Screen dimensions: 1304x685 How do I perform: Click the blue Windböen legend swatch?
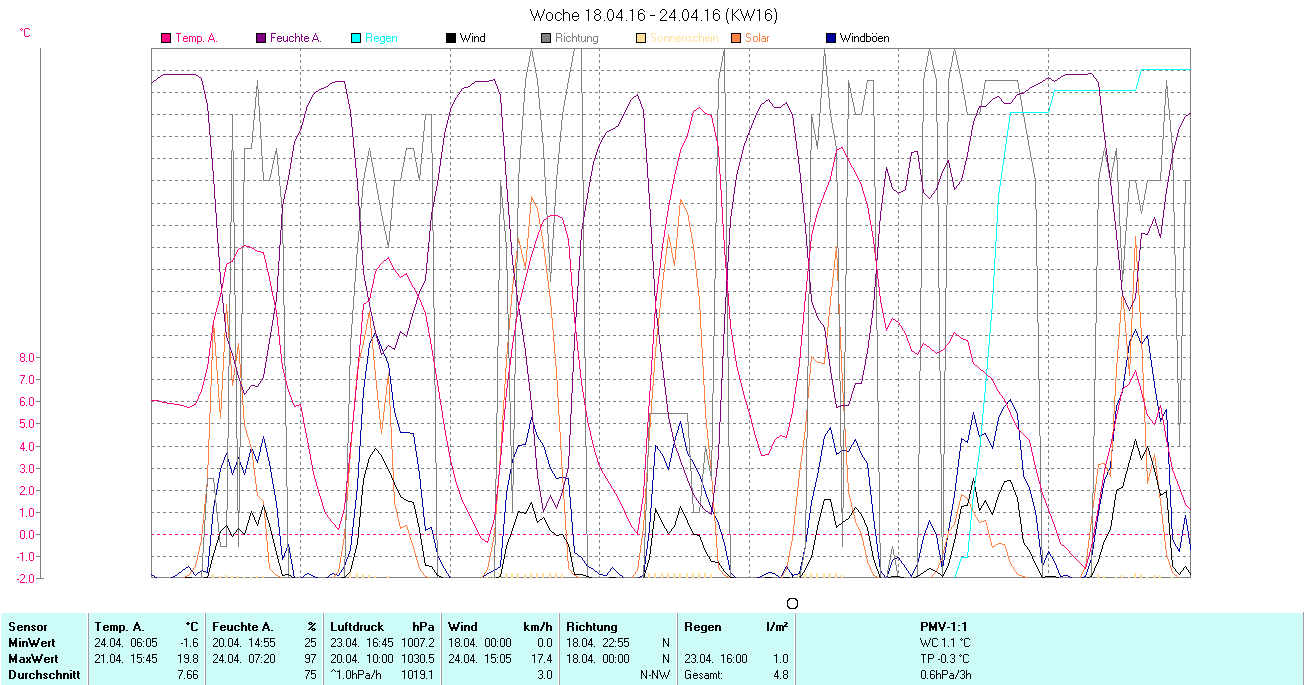click(831, 39)
